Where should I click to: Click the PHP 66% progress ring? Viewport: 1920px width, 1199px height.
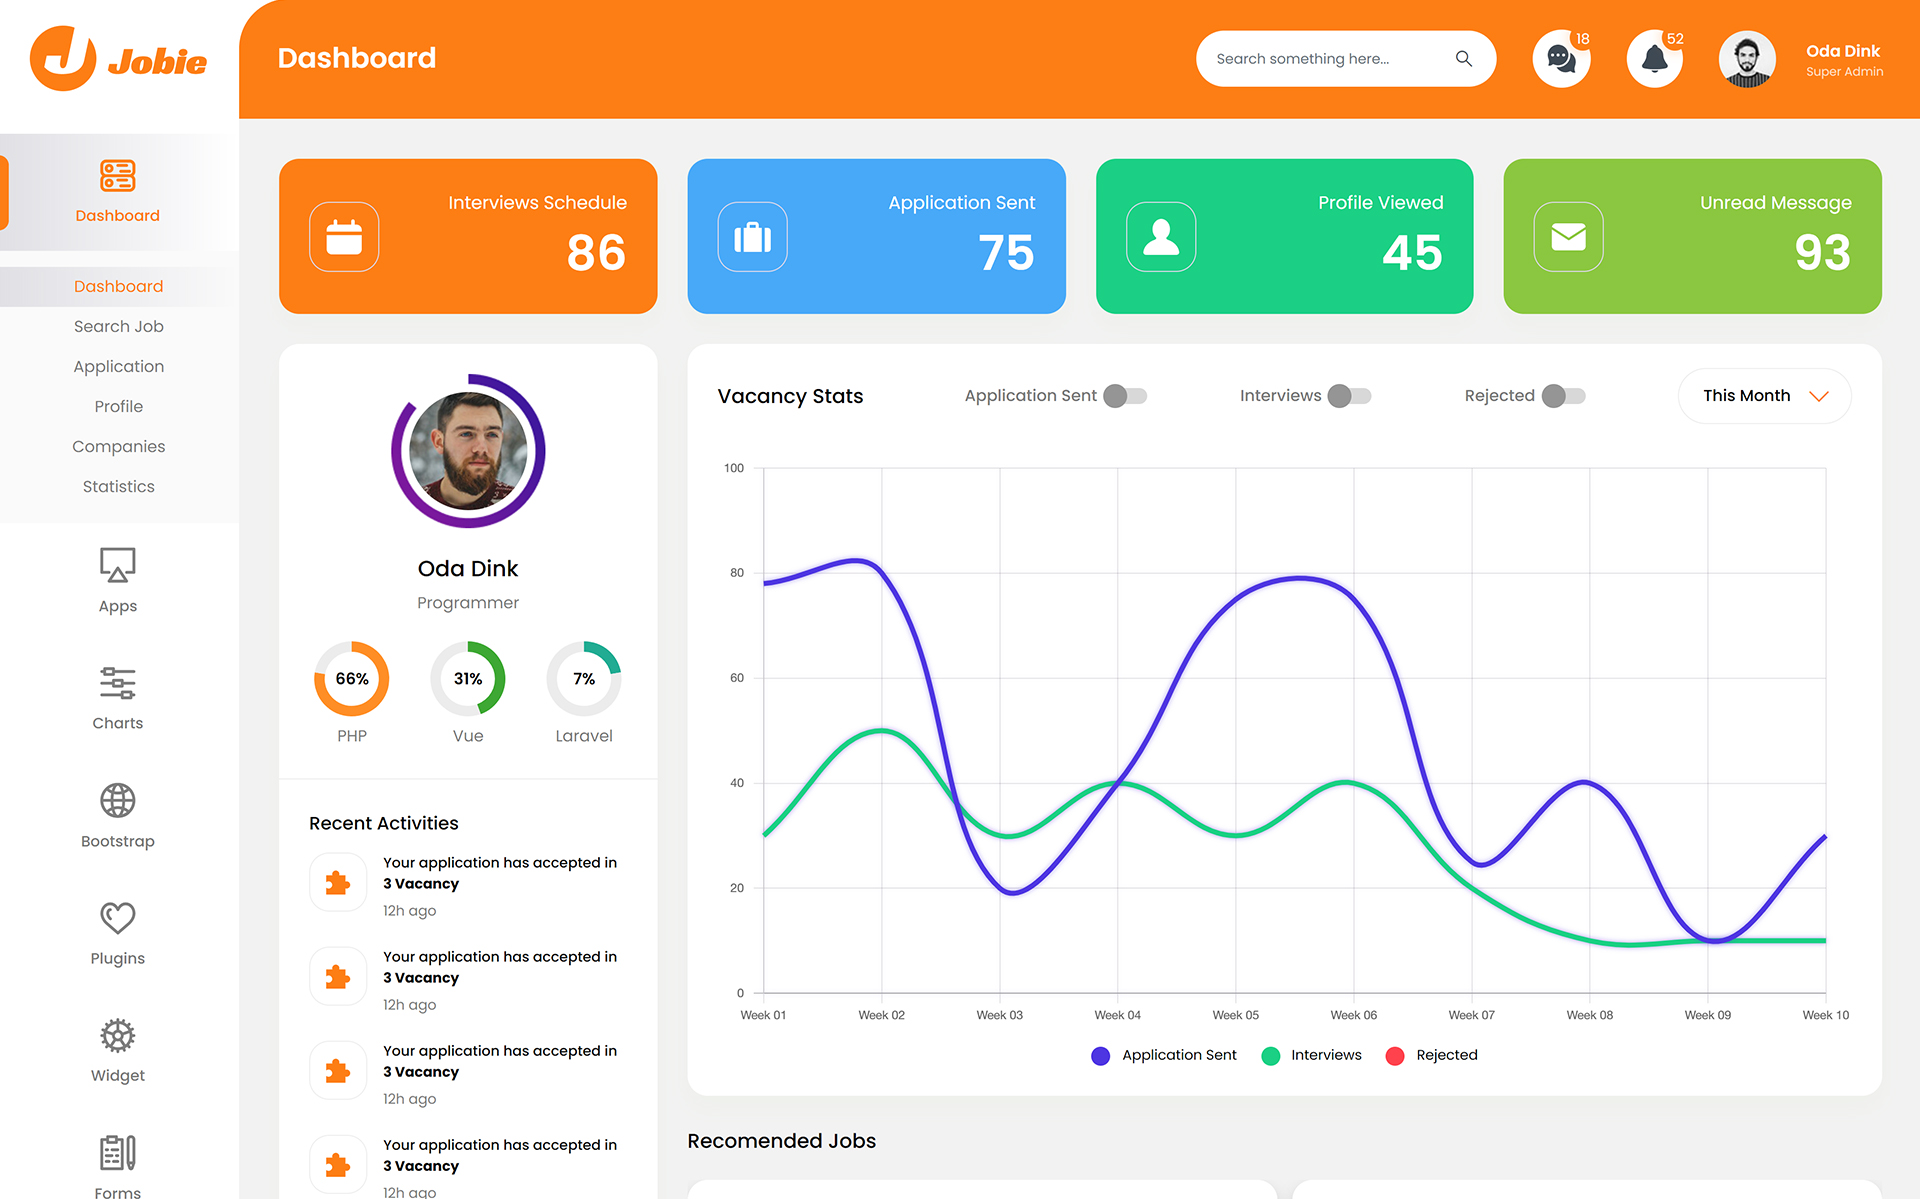[352, 679]
